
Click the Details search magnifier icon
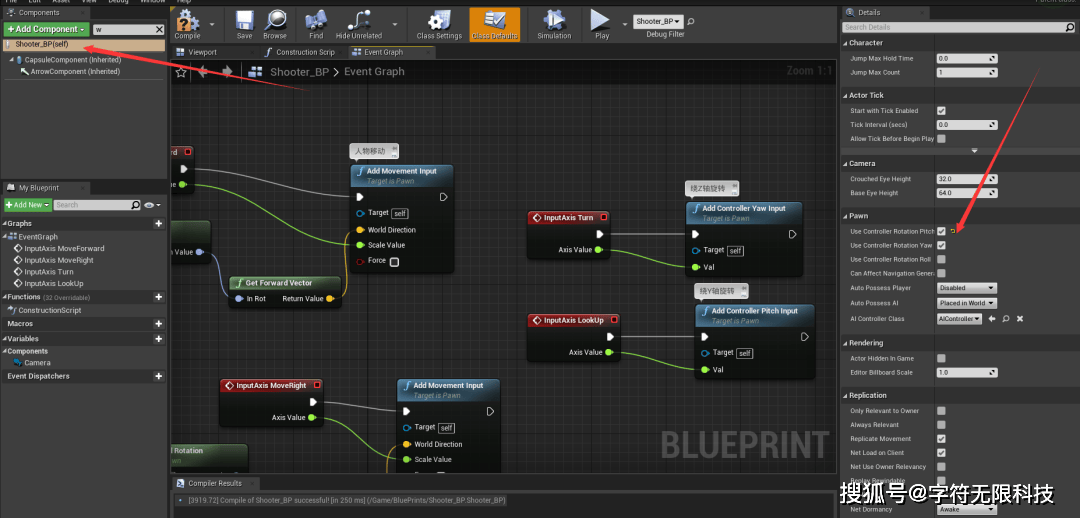1069,28
